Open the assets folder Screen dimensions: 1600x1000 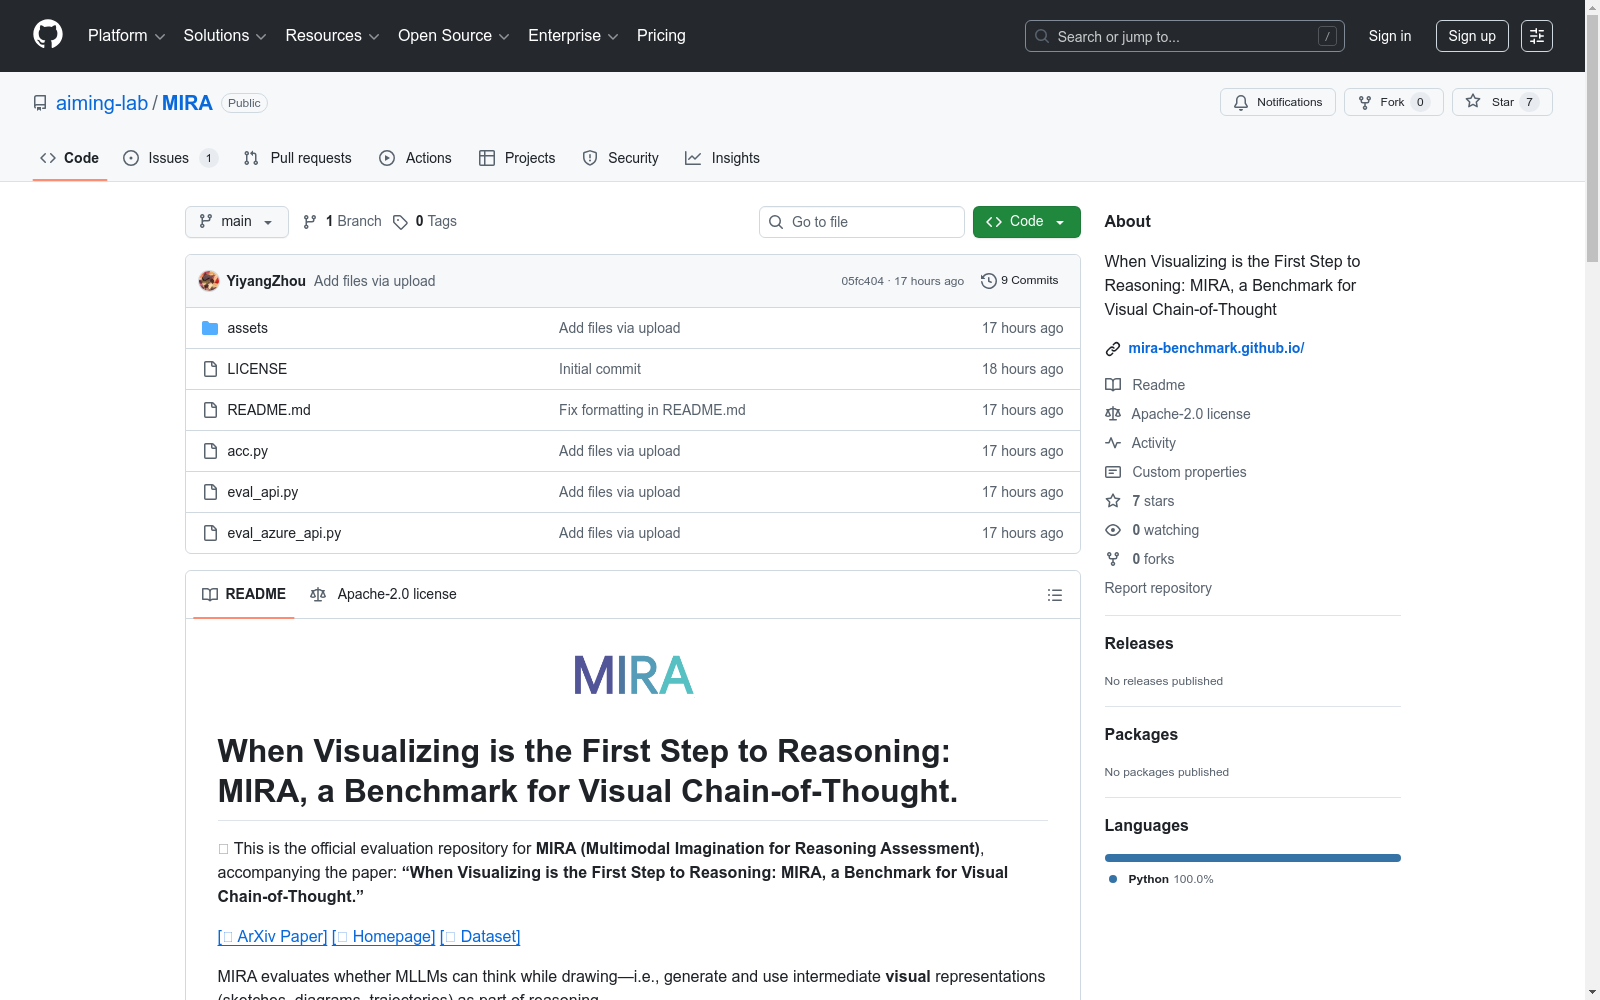(247, 328)
